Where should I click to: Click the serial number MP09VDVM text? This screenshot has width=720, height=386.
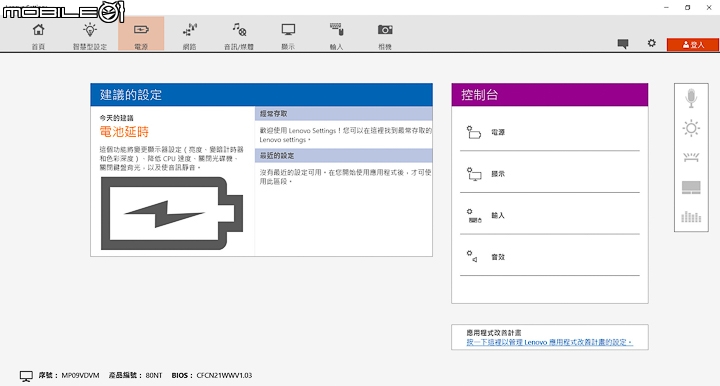(80, 375)
